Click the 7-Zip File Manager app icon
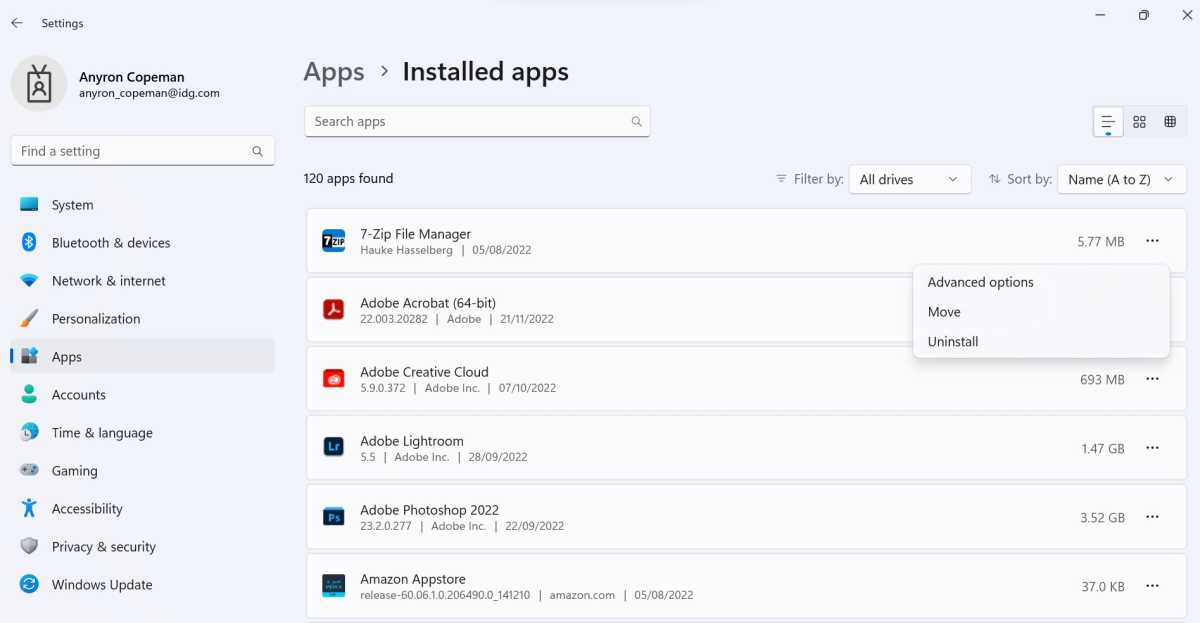1200x623 pixels. 334,241
